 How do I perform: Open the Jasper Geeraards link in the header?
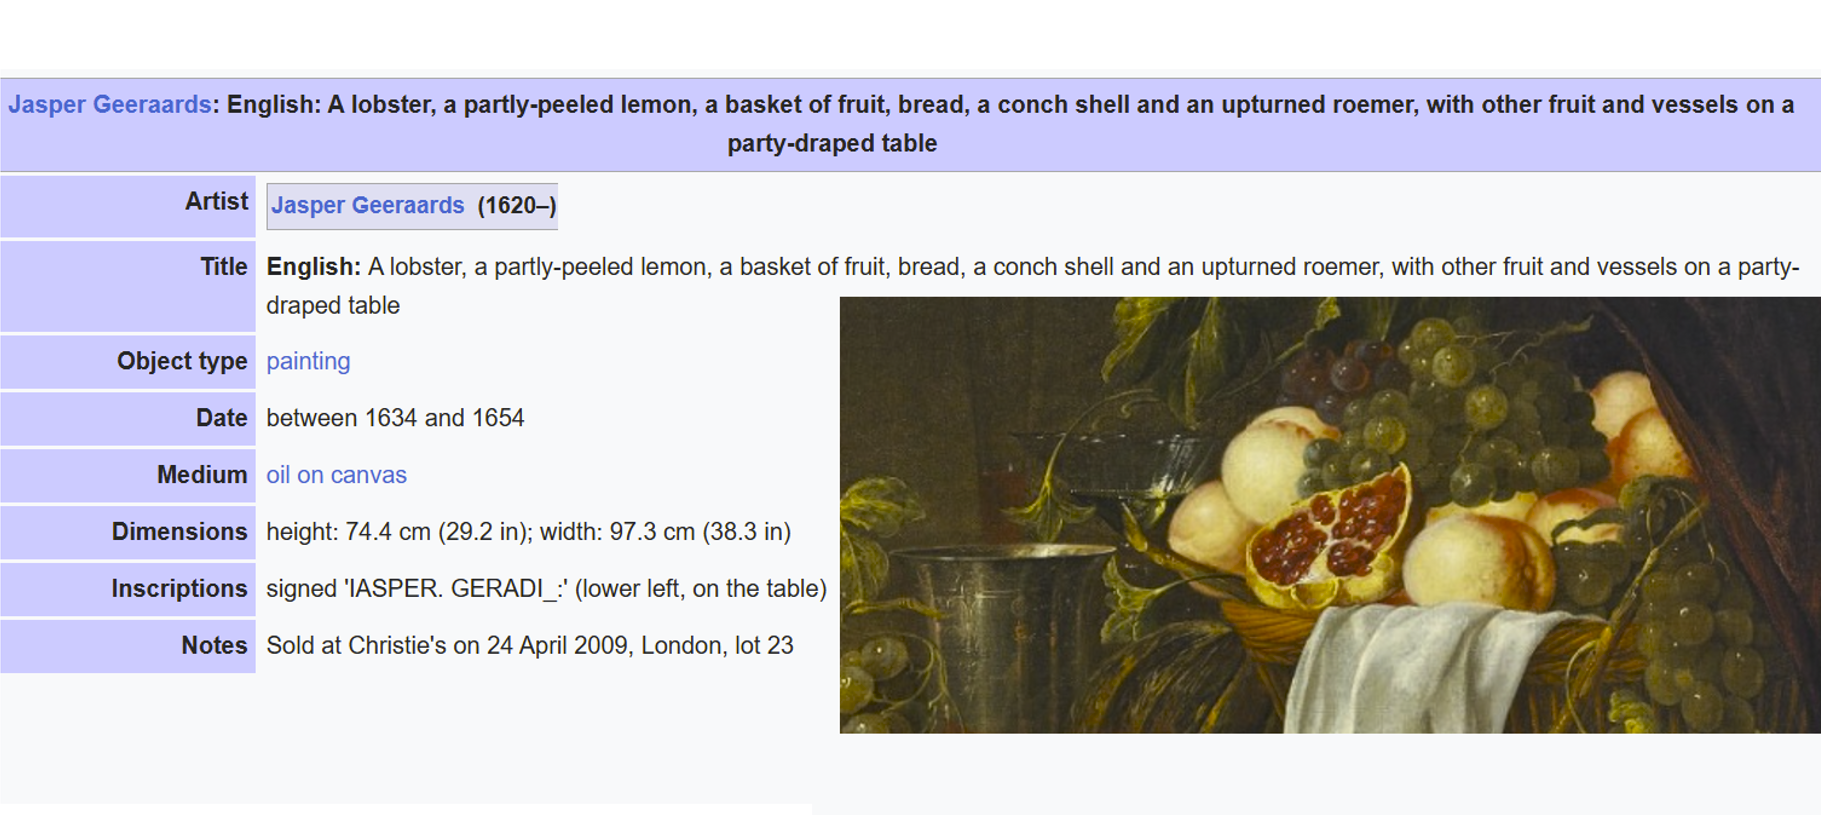pyautogui.click(x=109, y=105)
